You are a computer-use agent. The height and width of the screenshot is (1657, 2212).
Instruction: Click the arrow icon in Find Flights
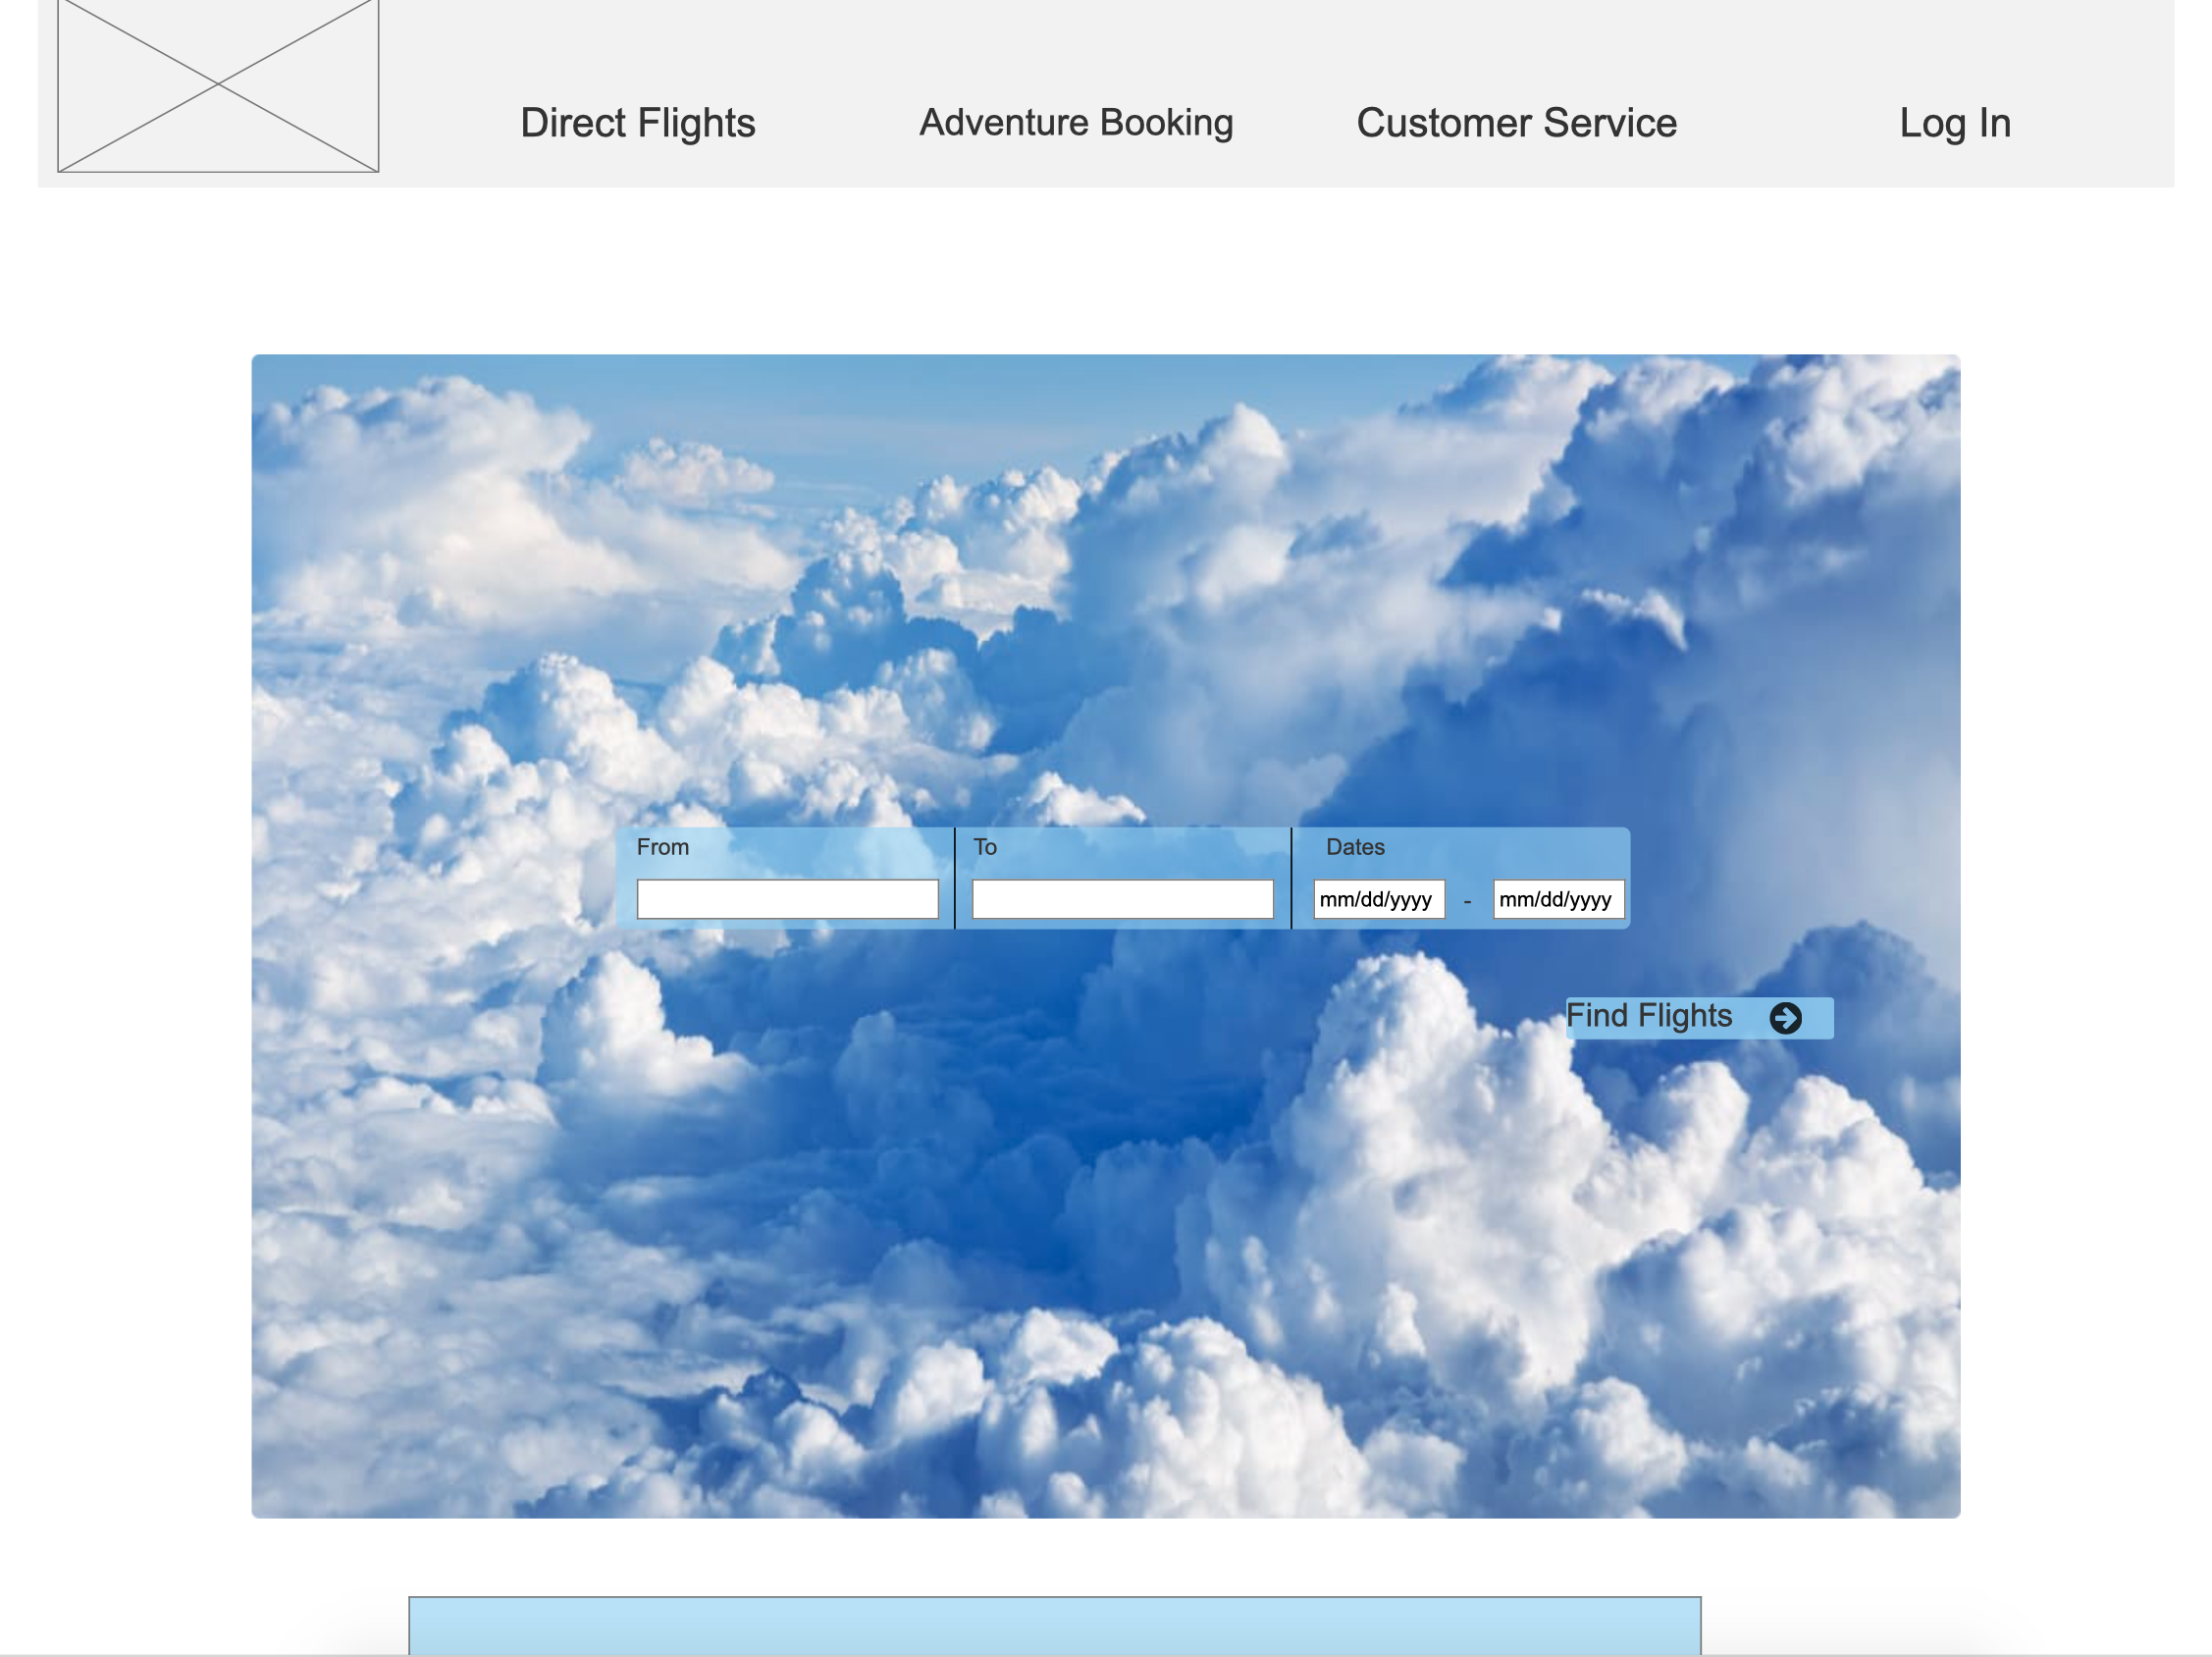(x=1785, y=1018)
